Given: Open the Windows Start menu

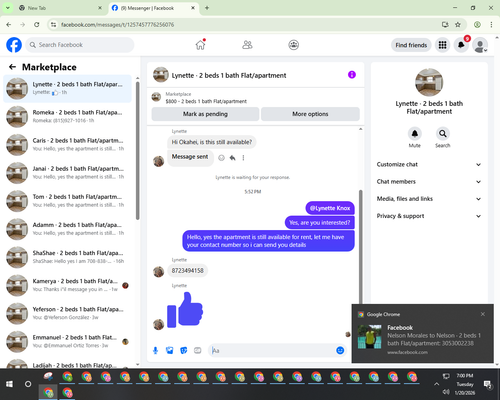Looking at the screenshot, I should (x=9, y=384).
